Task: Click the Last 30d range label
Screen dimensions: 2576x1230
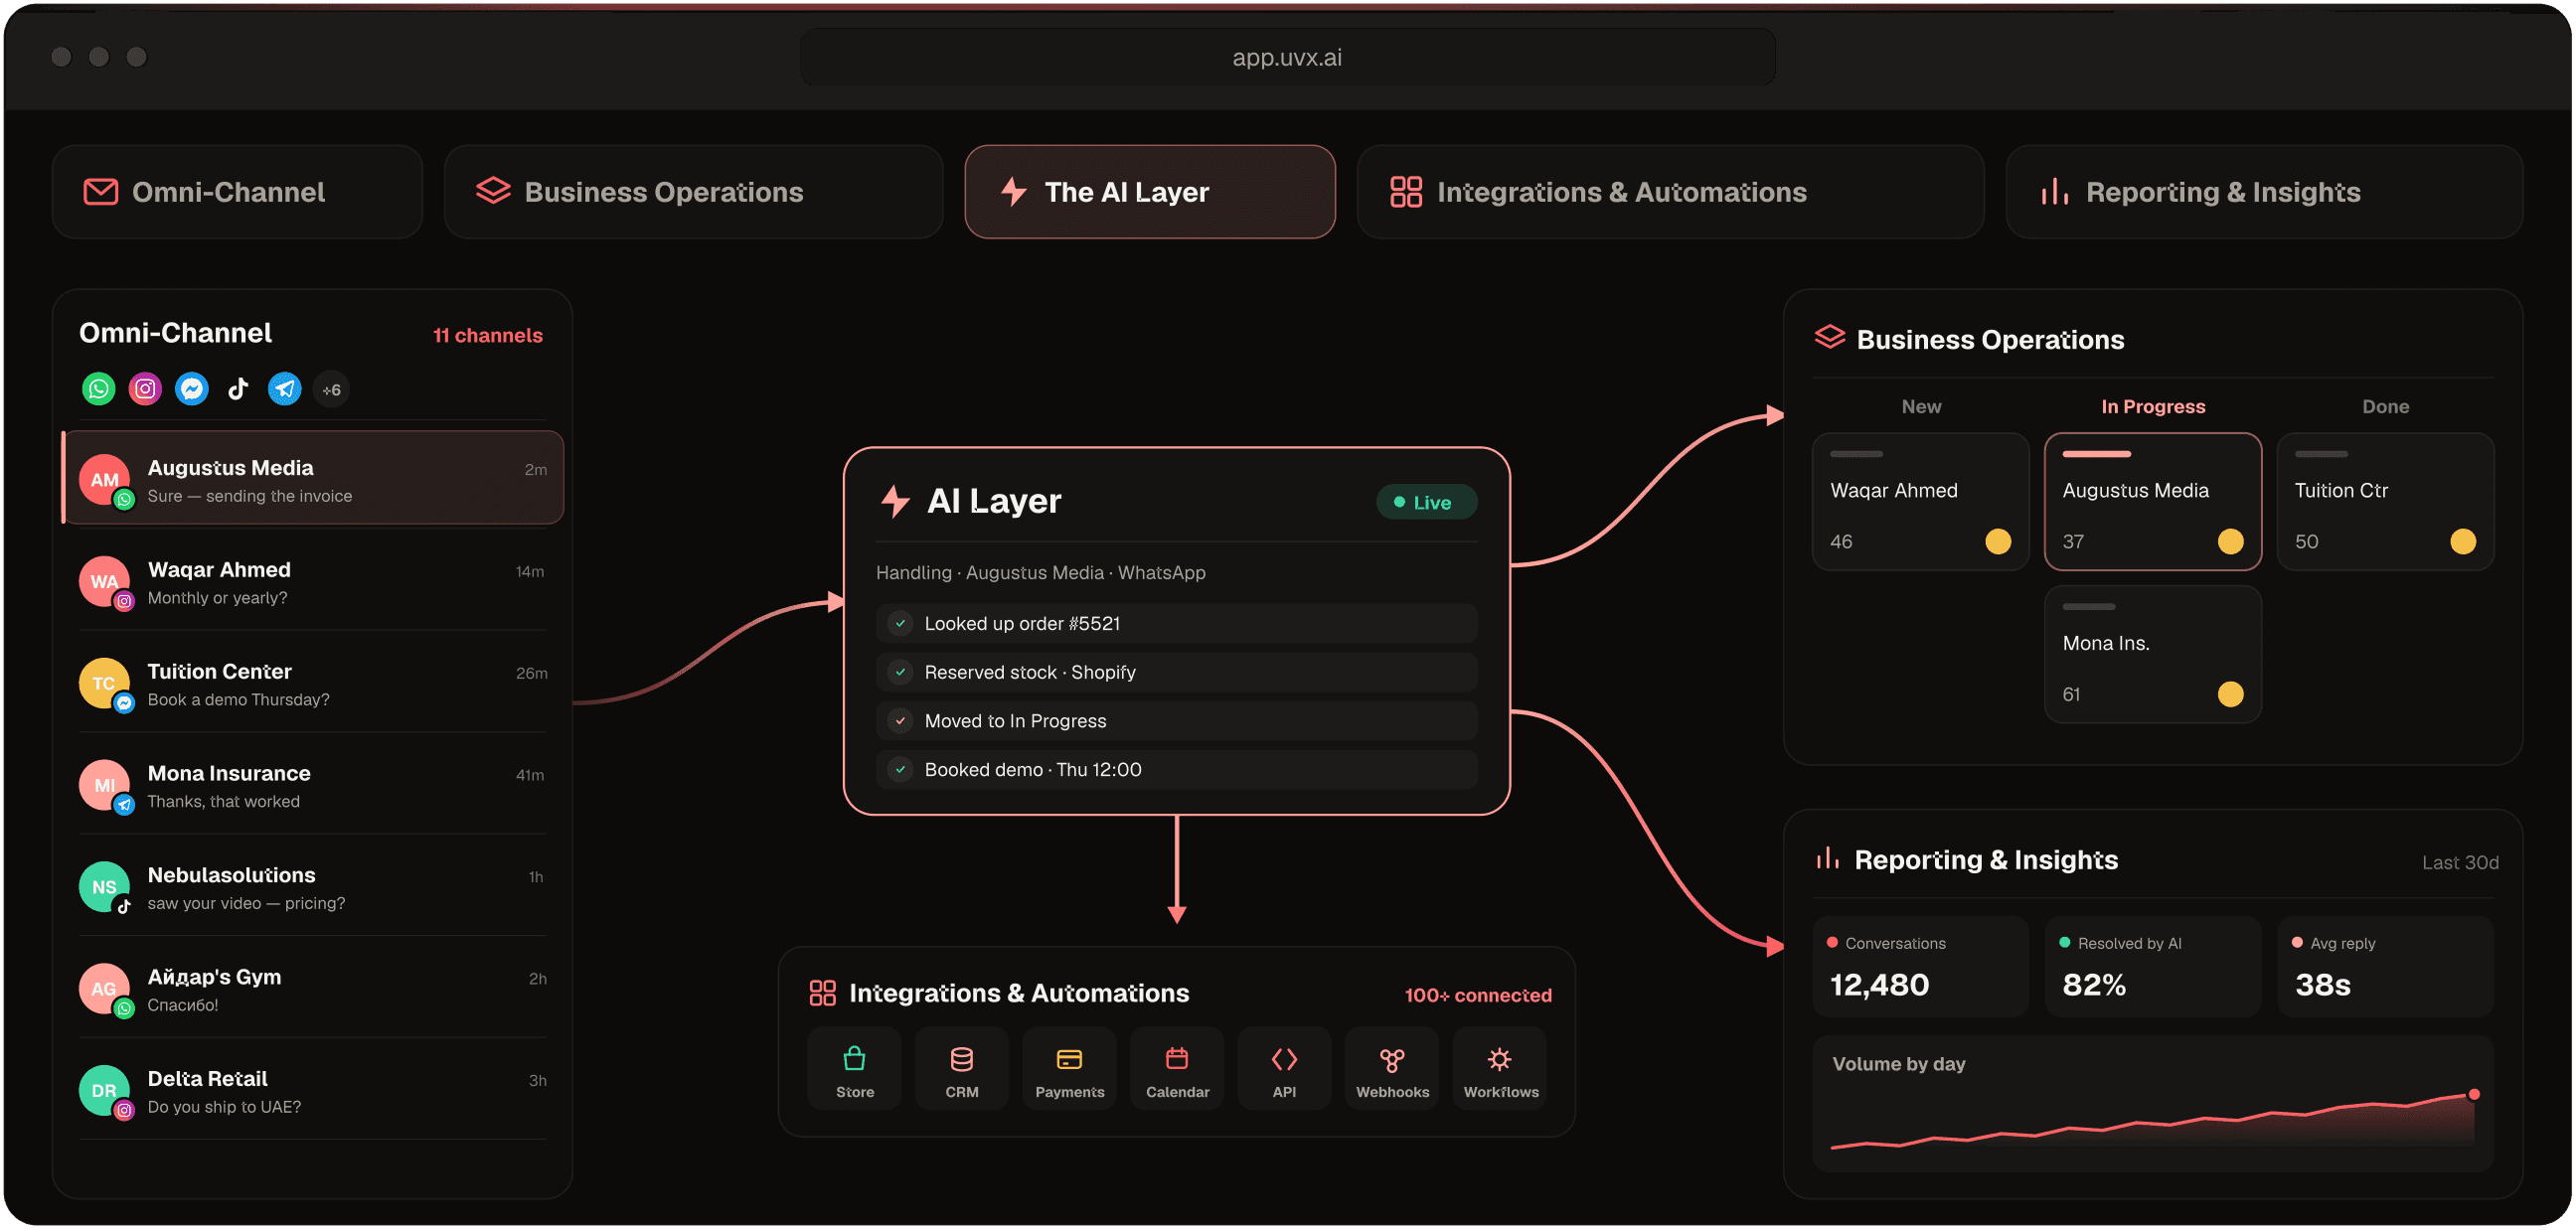Action: tap(2460, 863)
